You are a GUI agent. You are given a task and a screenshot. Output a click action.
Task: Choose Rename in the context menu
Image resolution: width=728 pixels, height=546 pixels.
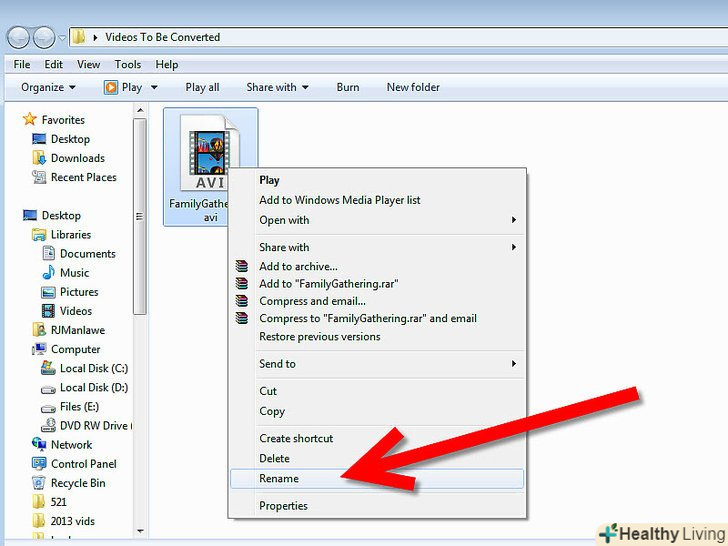(x=377, y=479)
